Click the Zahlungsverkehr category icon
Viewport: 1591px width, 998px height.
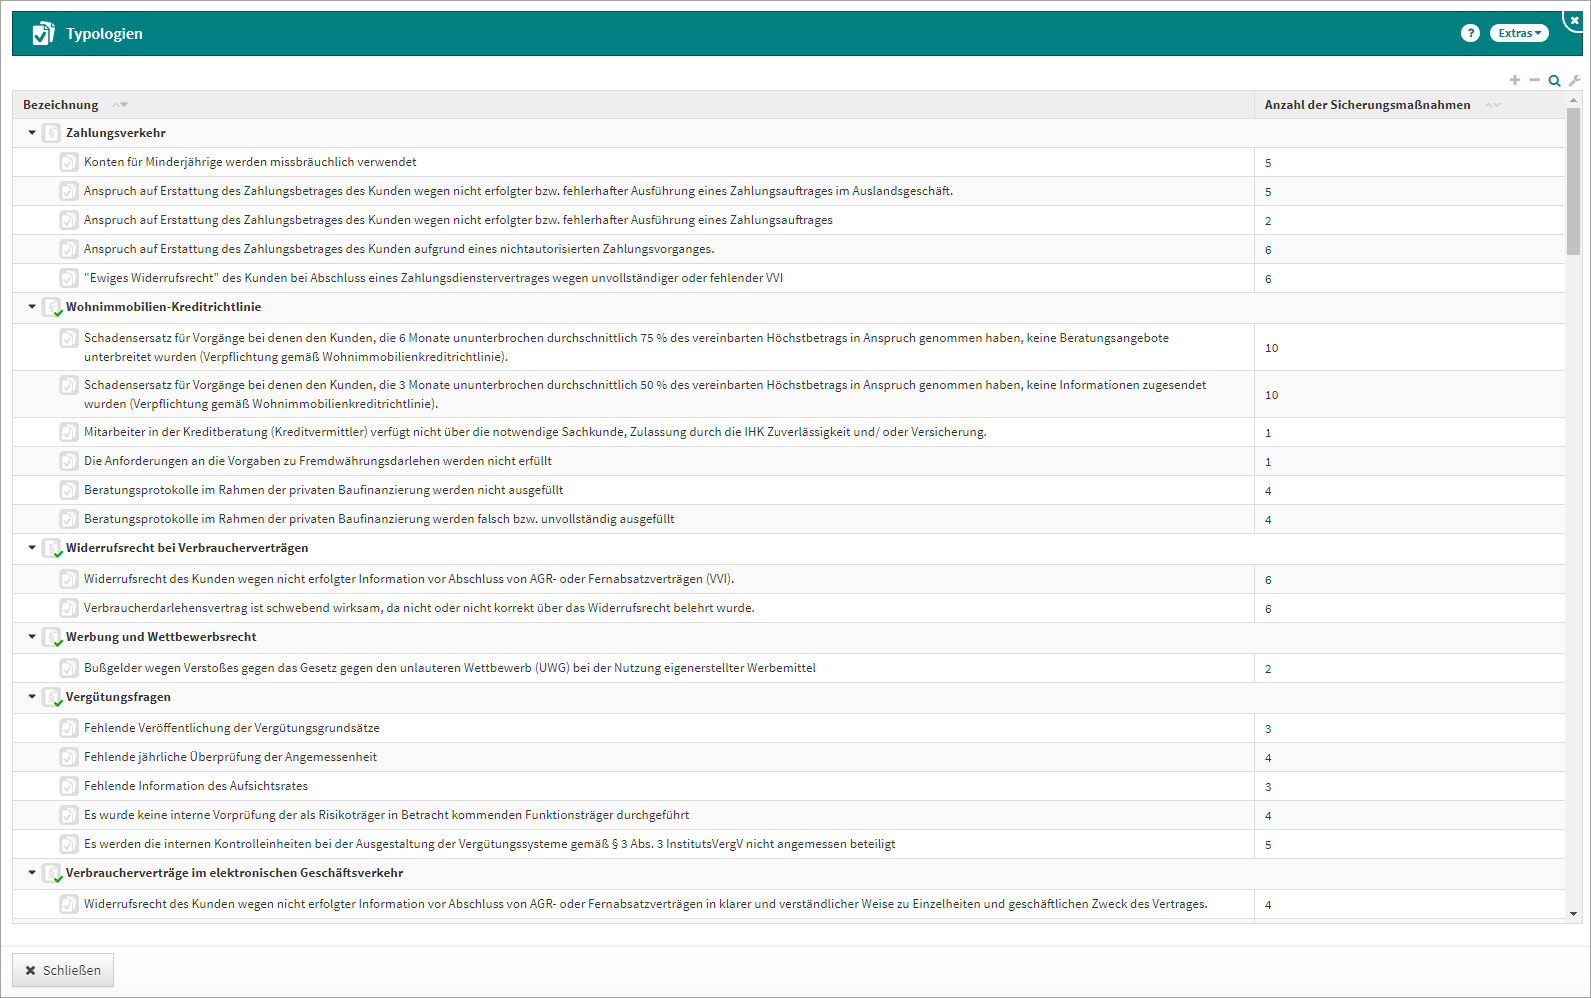pyautogui.click(x=52, y=133)
